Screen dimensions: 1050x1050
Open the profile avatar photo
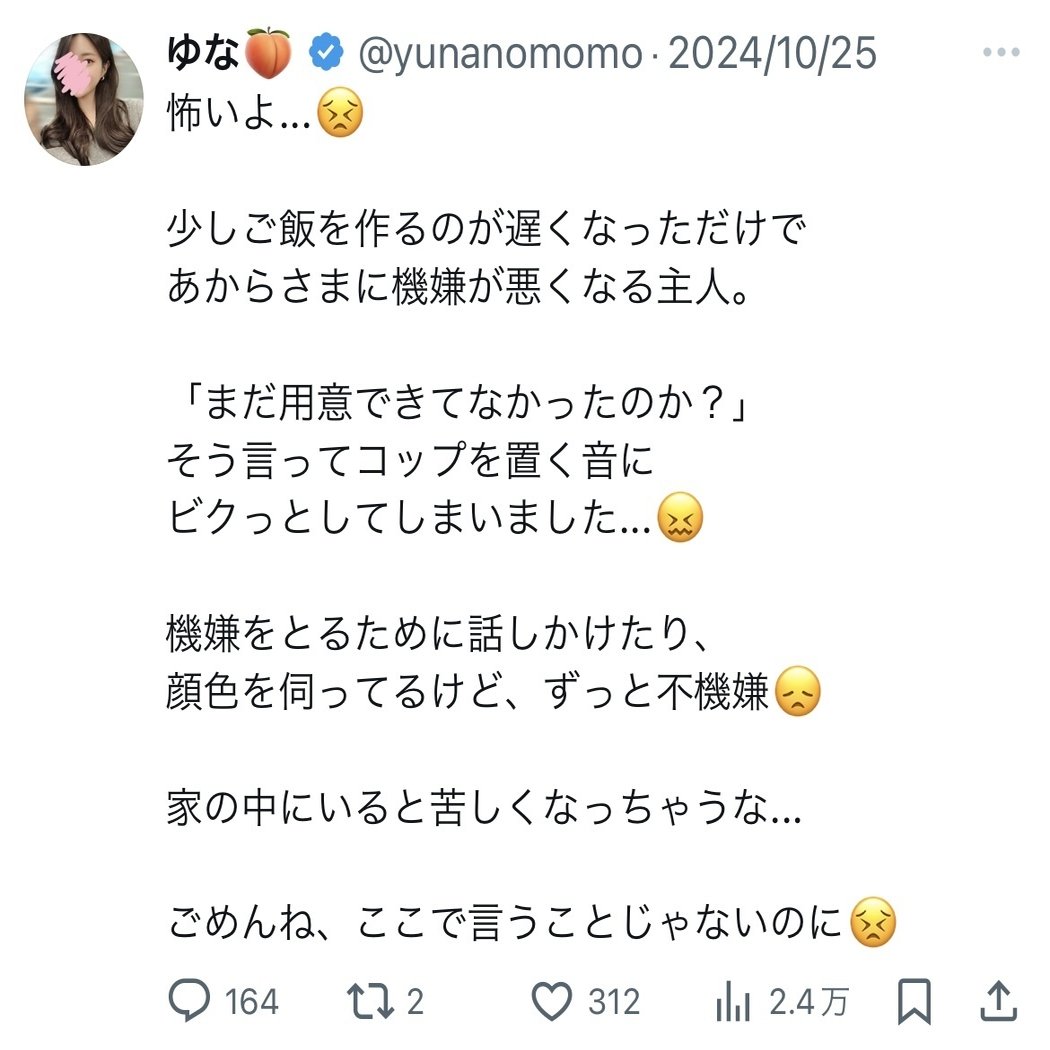coord(84,98)
